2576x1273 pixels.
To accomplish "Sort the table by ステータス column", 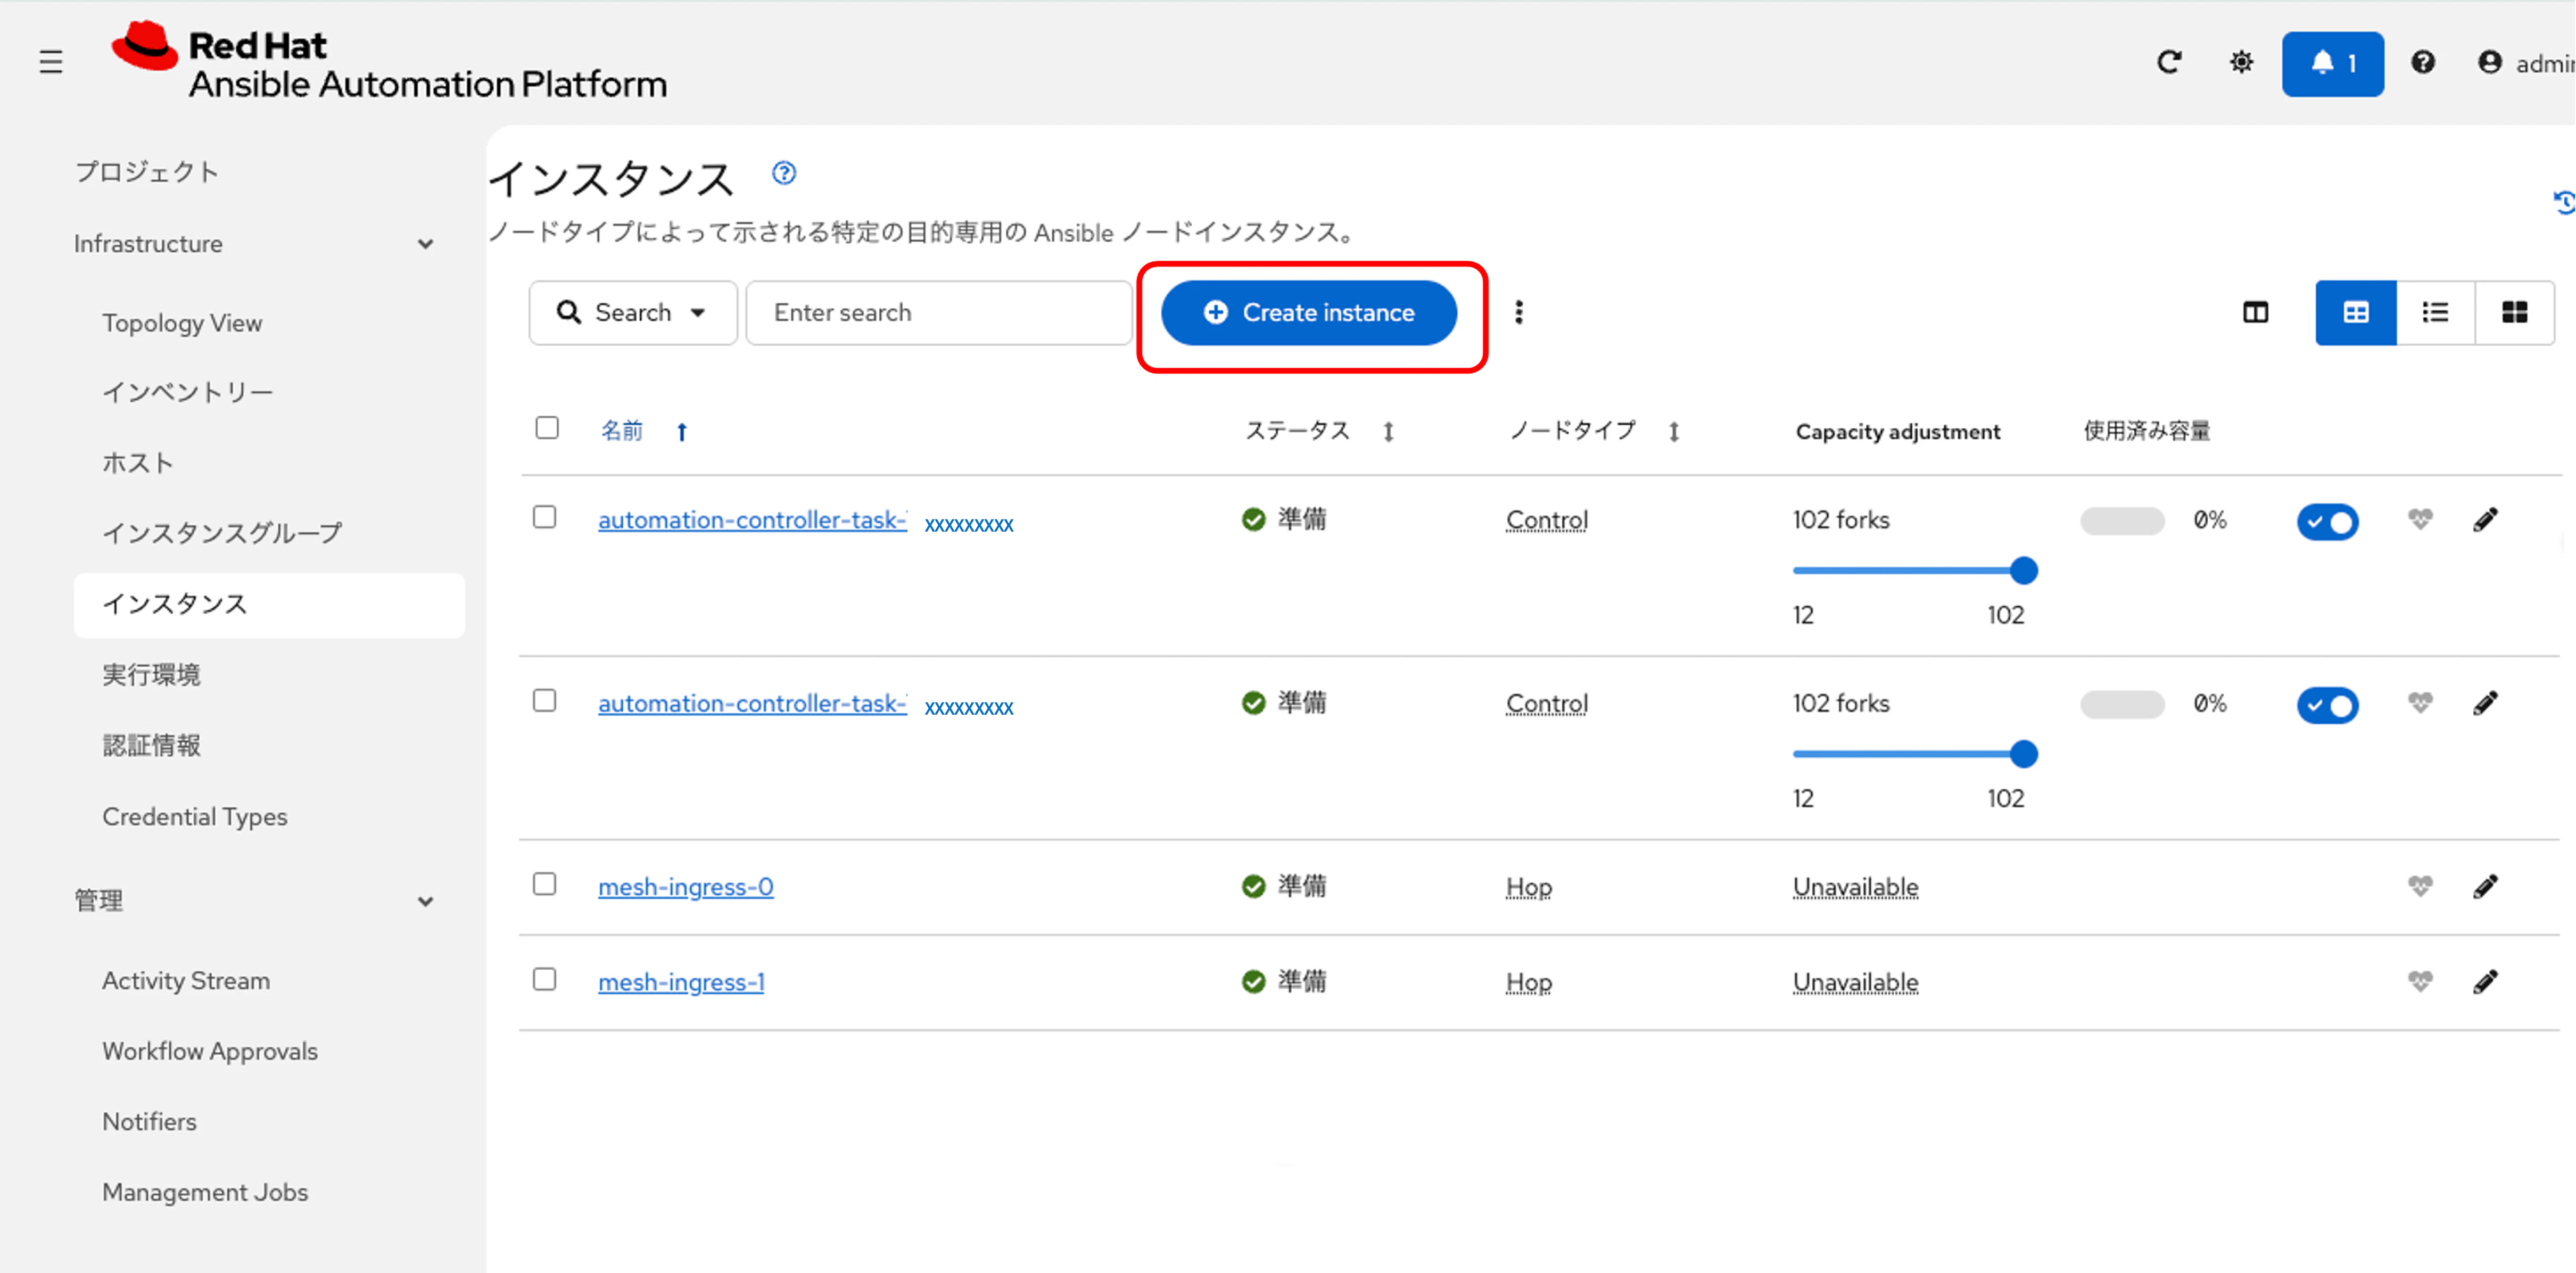I will [1388, 431].
